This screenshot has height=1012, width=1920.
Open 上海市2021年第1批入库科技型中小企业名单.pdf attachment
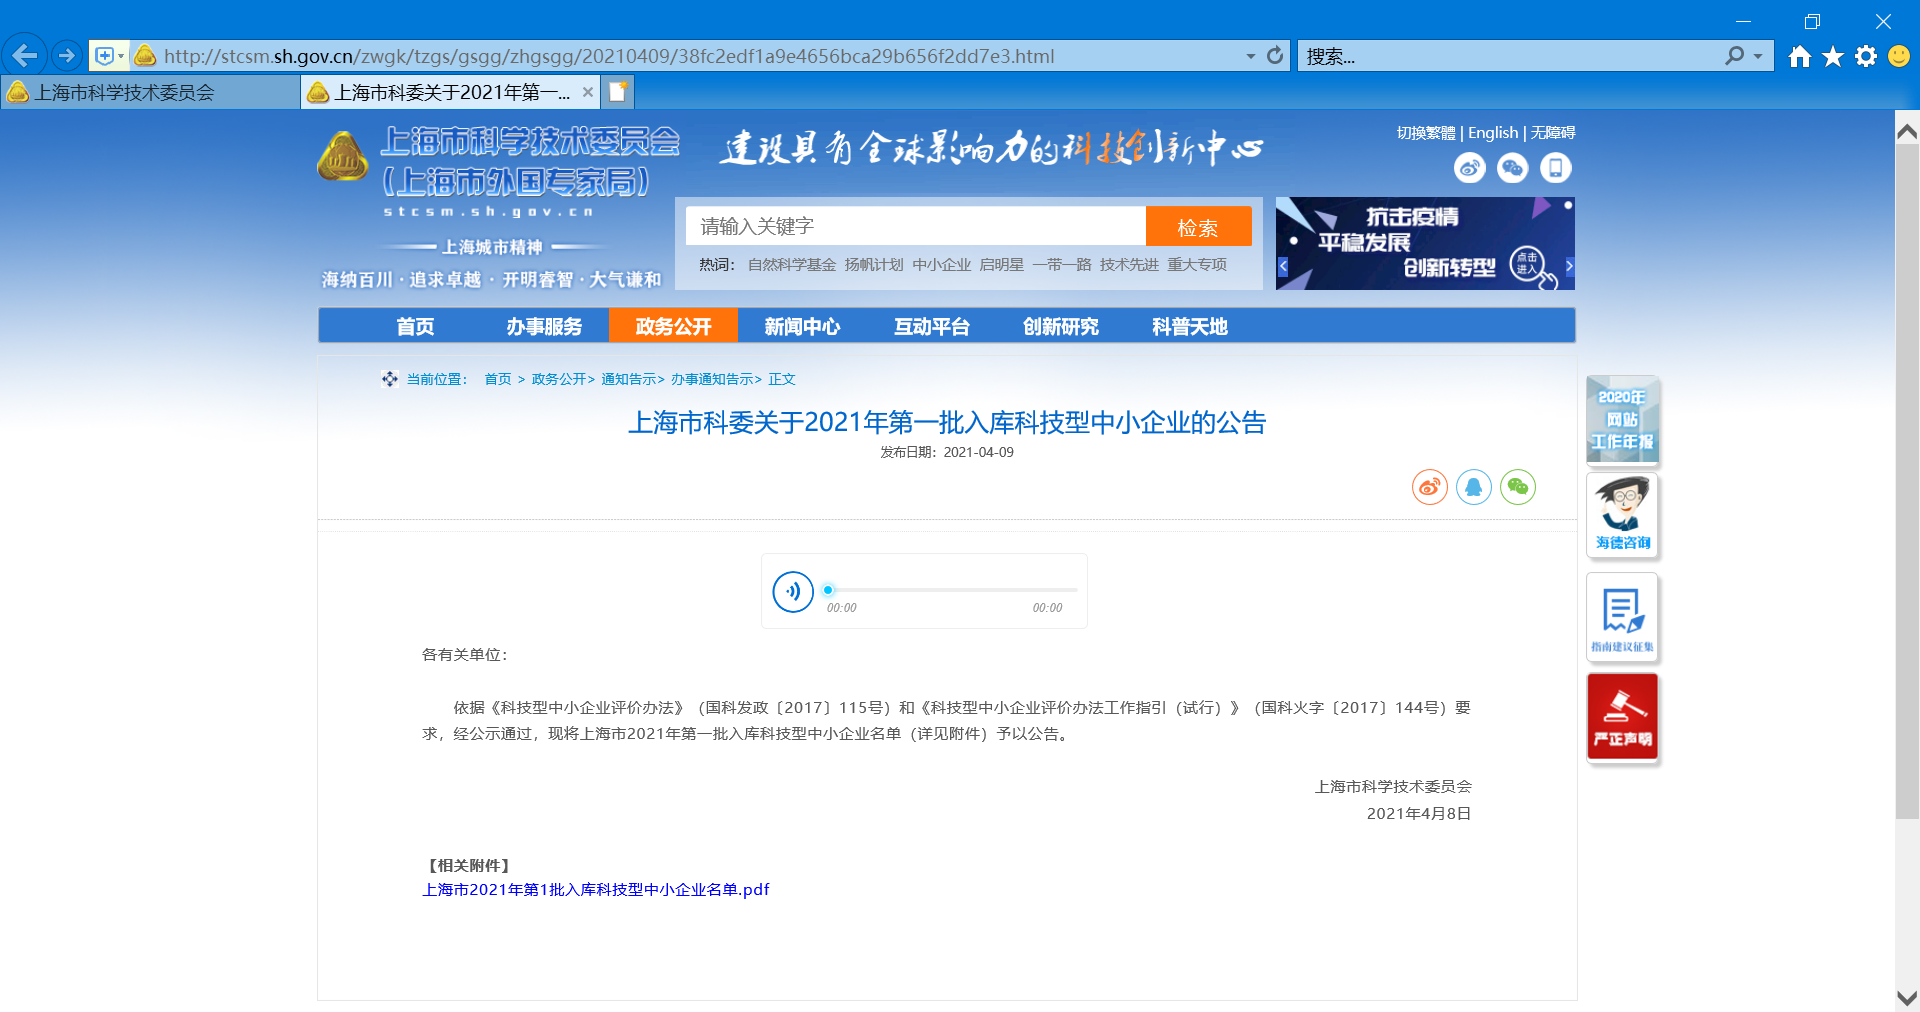point(596,890)
